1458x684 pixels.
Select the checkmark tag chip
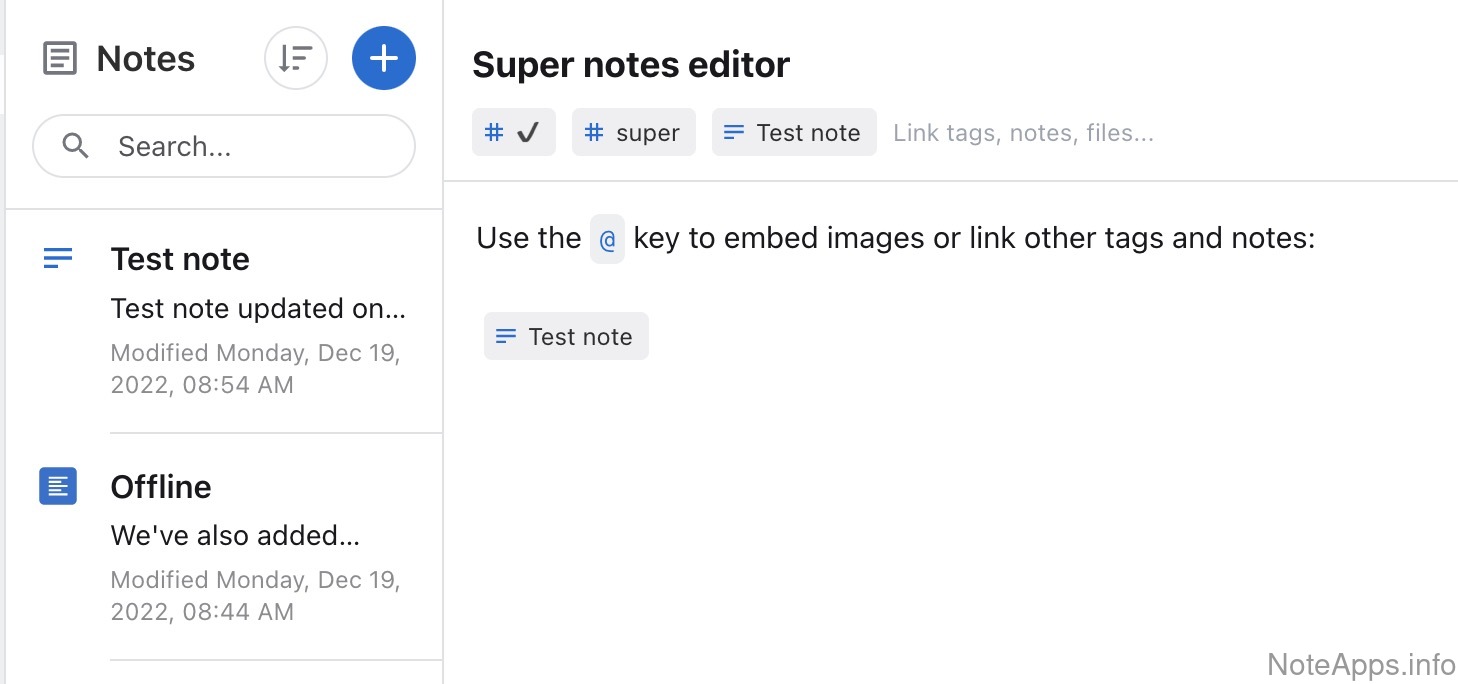[x=514, y=133]
